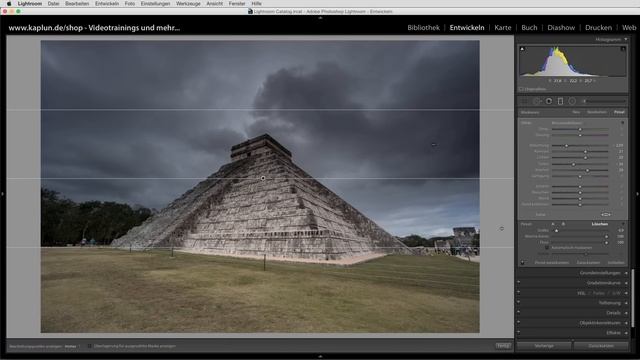Select brush B

[x=563, y=224]
